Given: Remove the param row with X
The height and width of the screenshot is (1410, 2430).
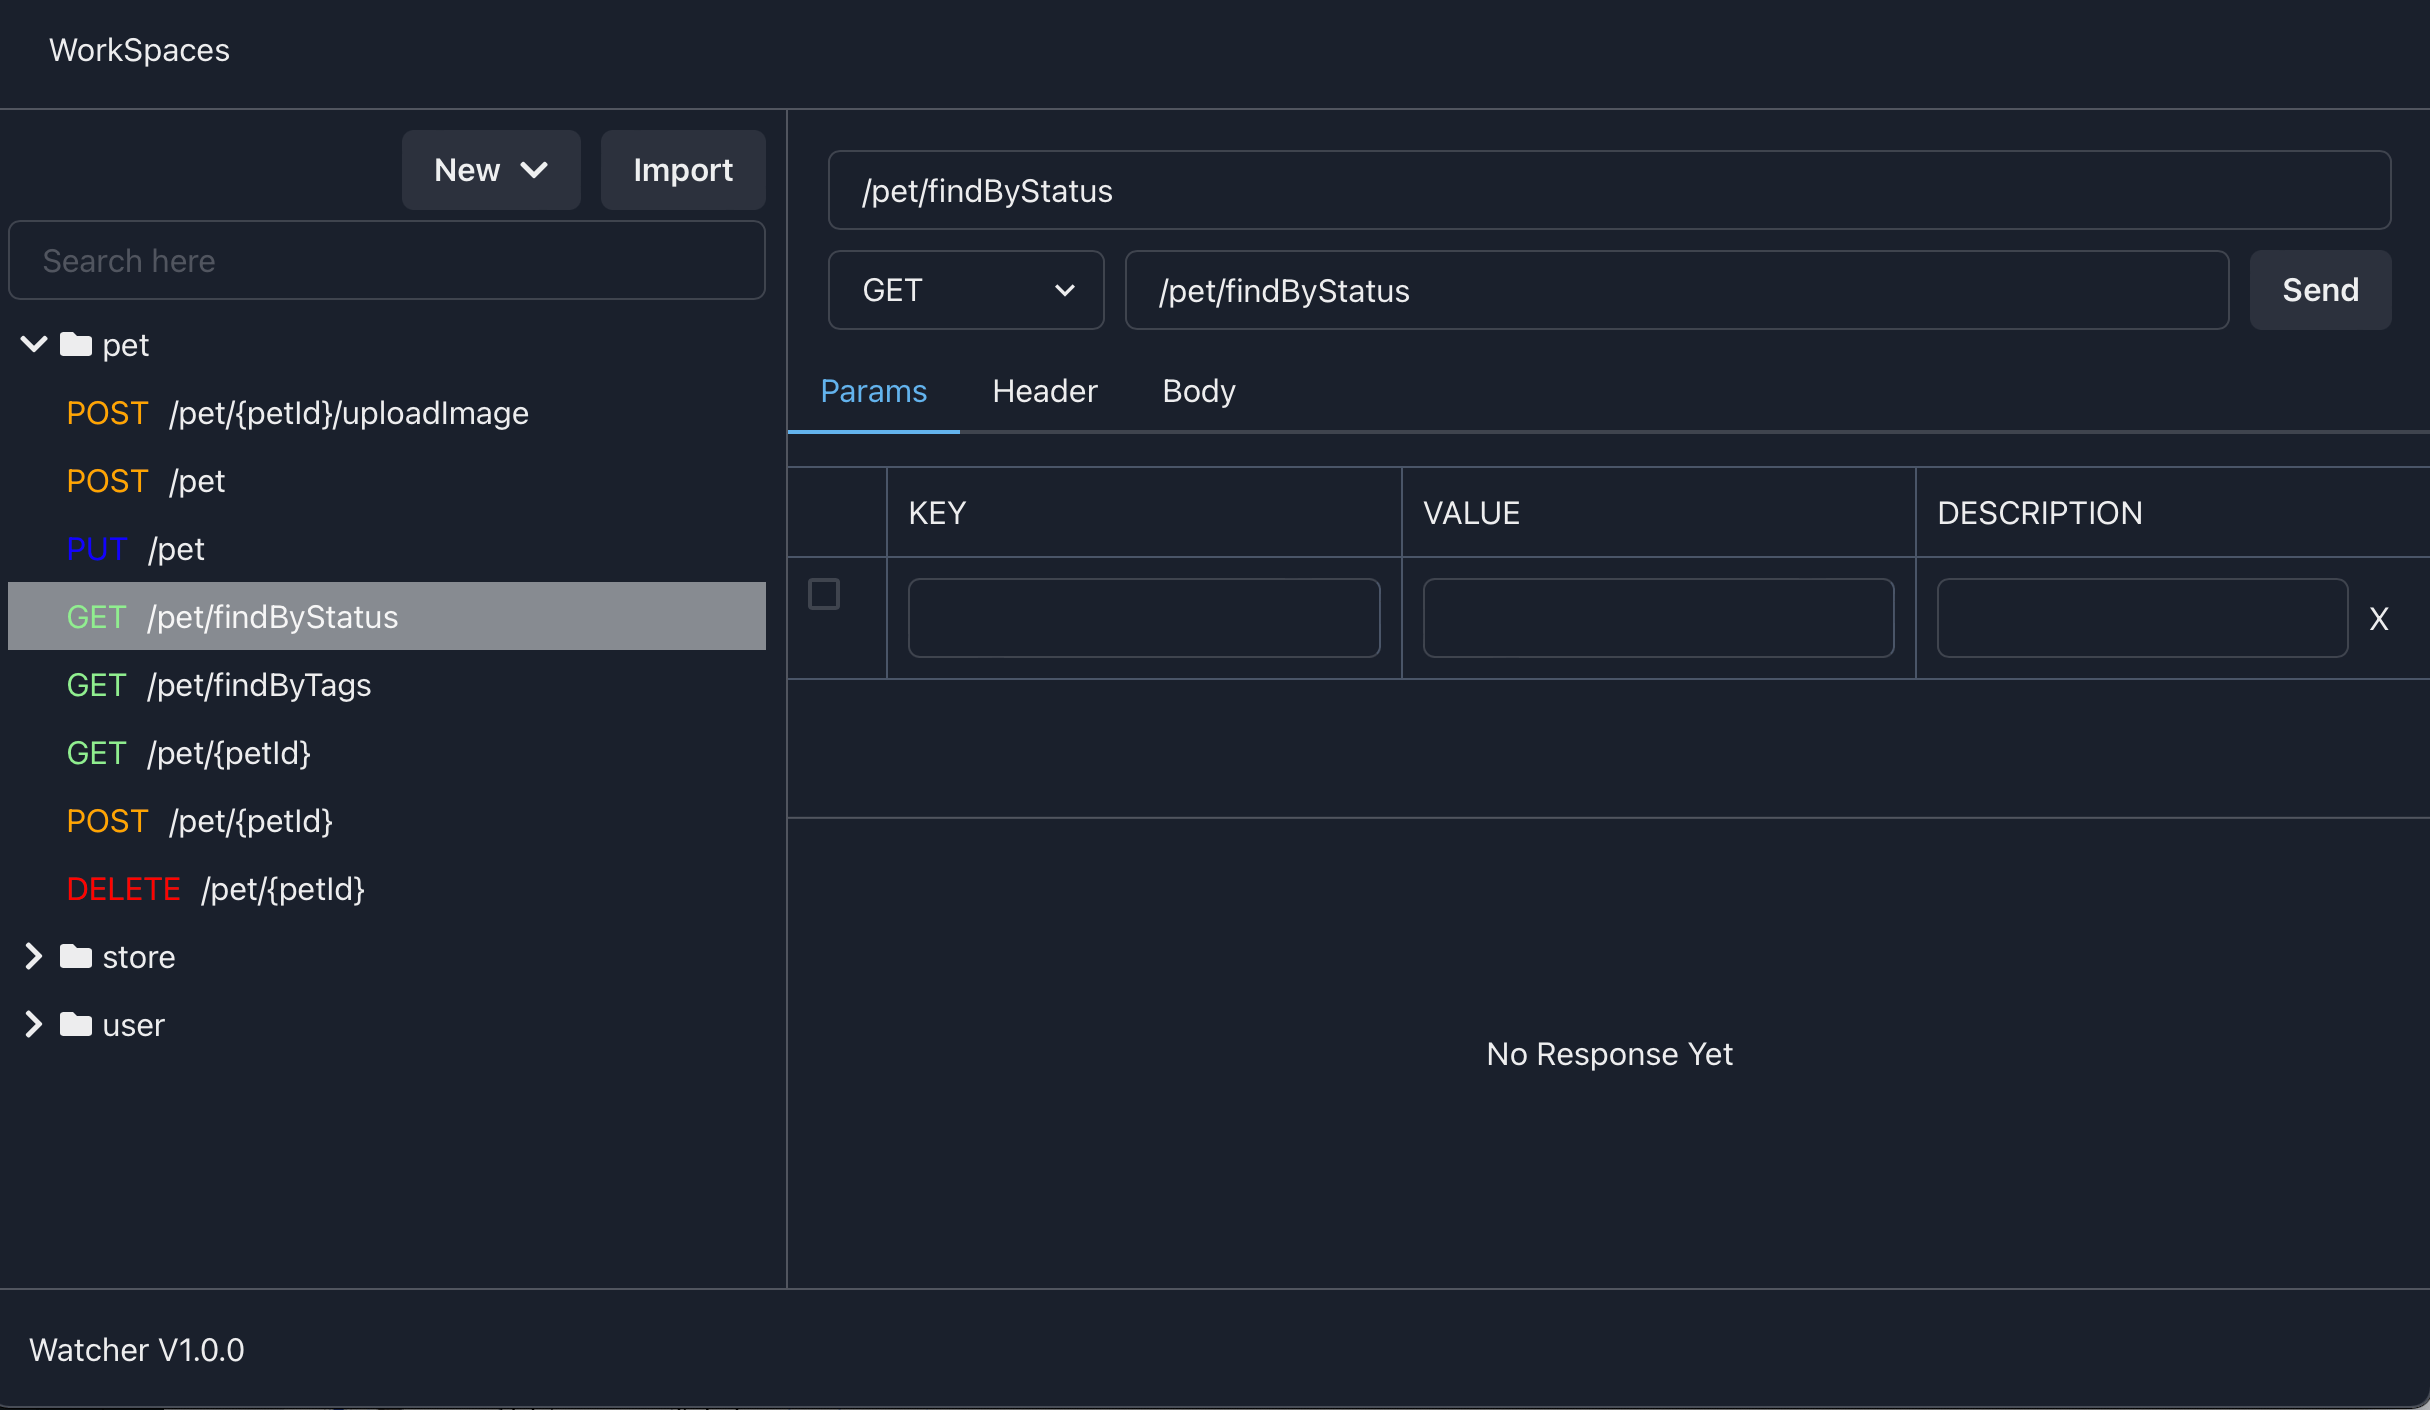Looking at the screenshot, I should [2378, 619].
